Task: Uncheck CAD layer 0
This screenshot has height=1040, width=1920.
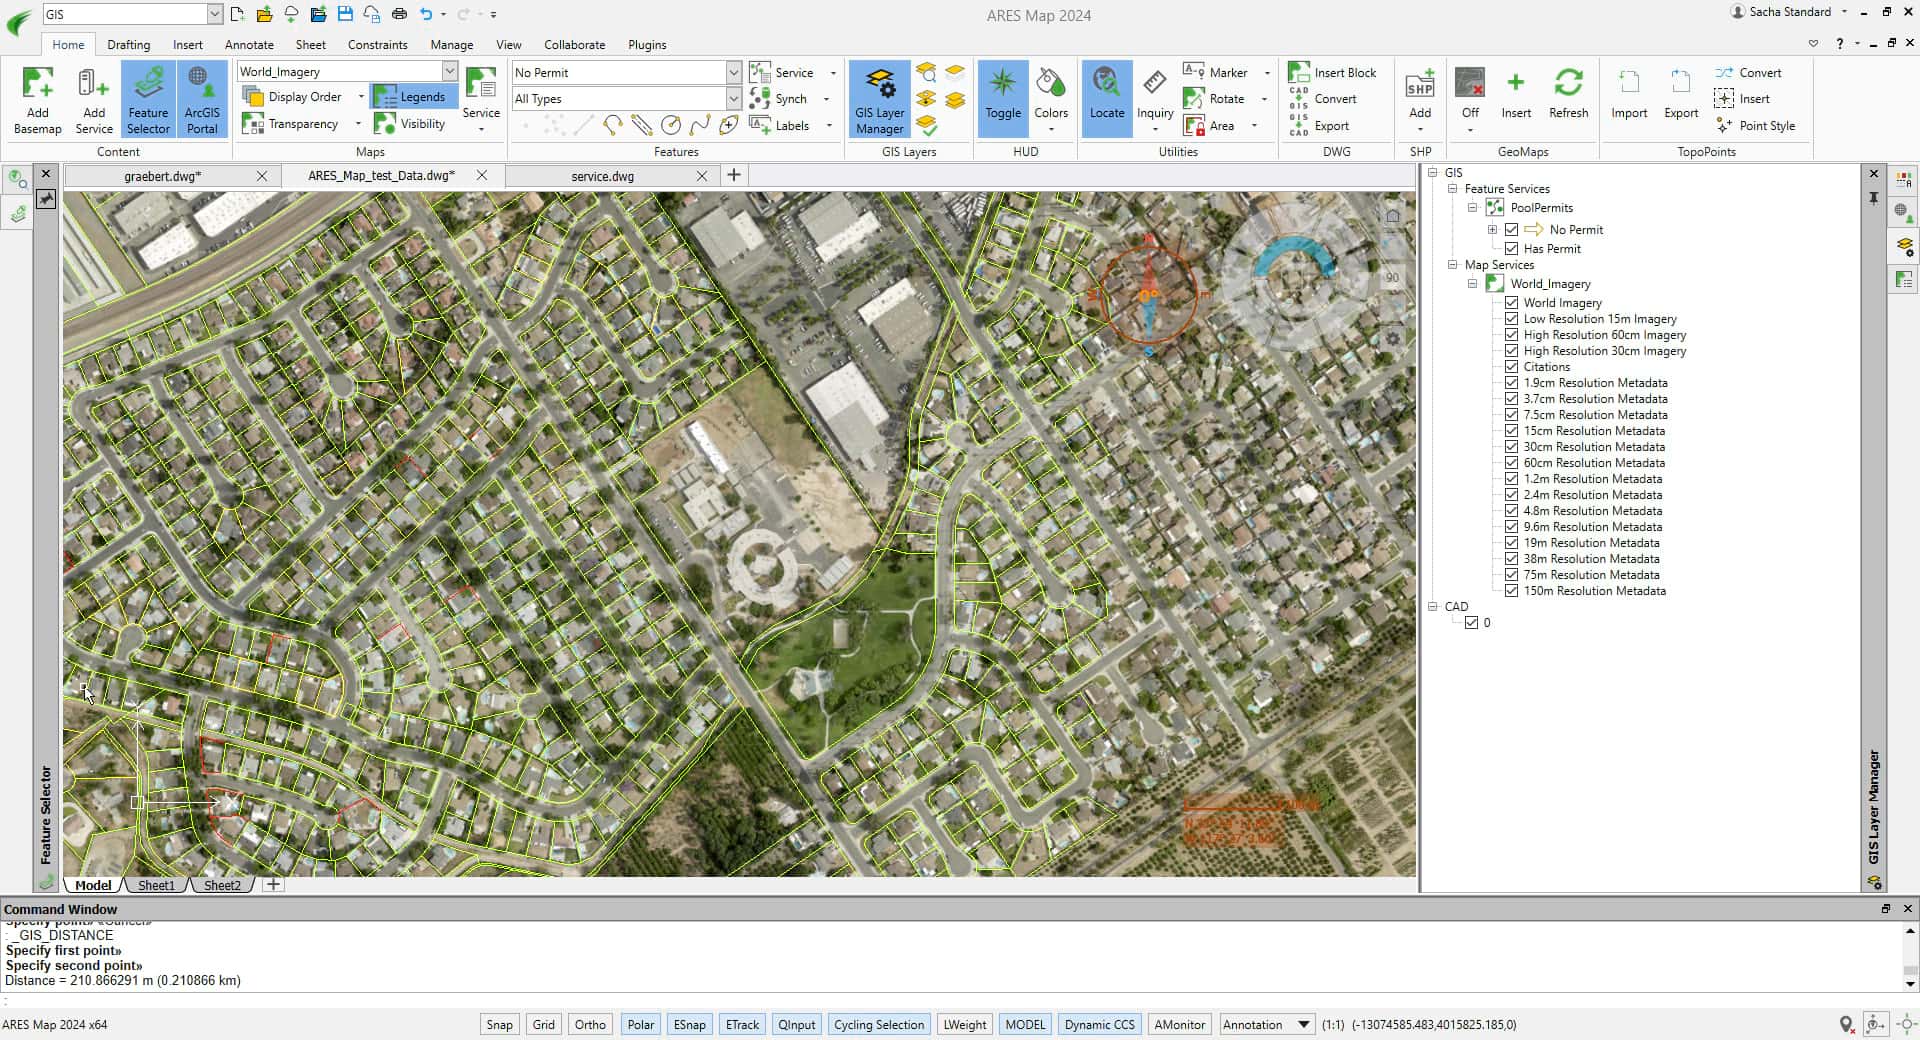Action: pyautogui.click(x=1471, y=622)
